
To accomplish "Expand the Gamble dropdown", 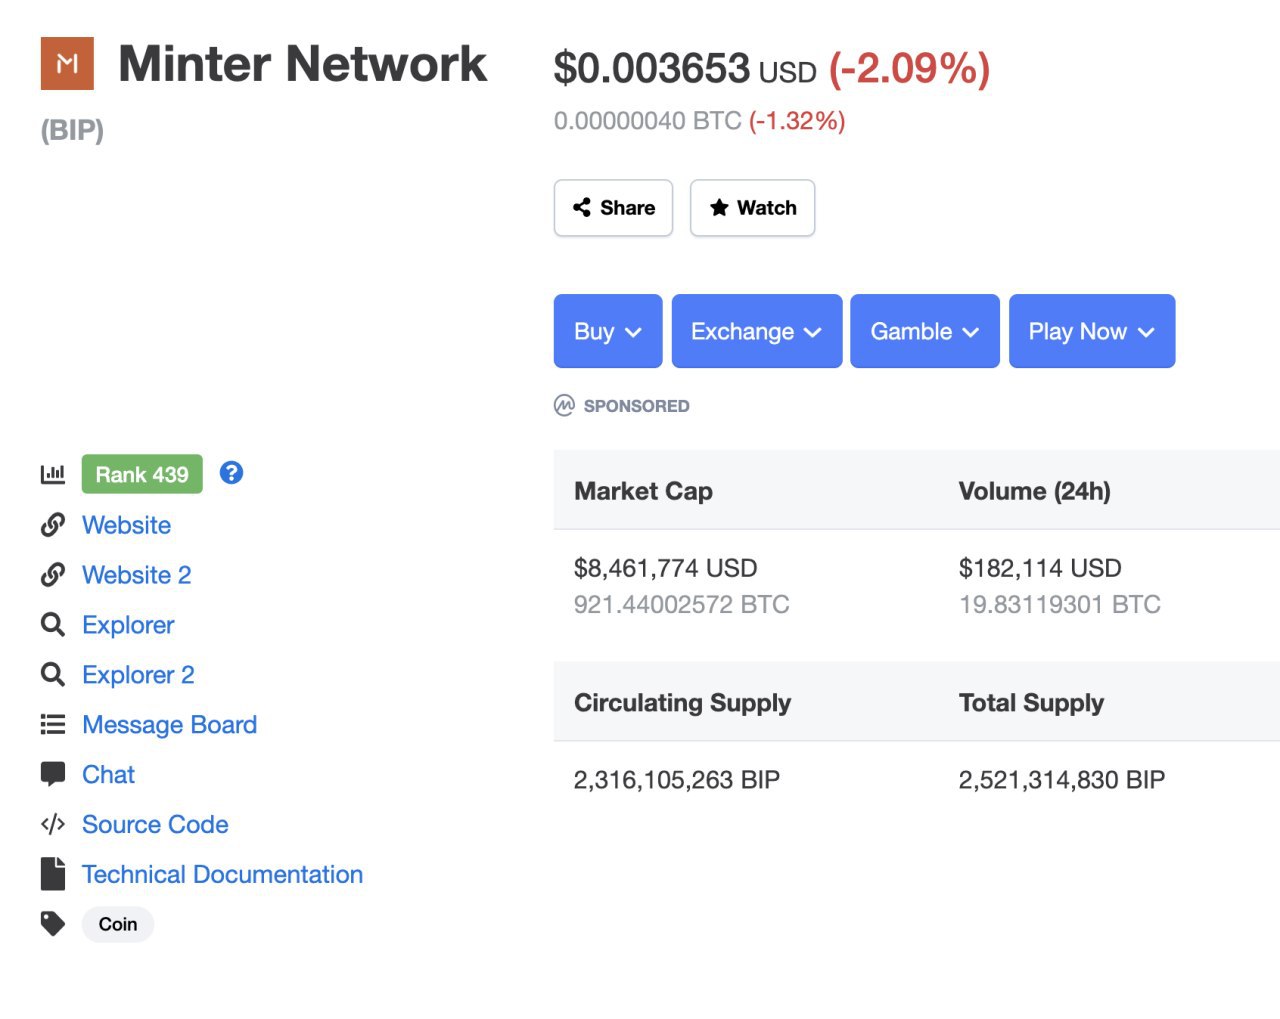I will 925,331.
